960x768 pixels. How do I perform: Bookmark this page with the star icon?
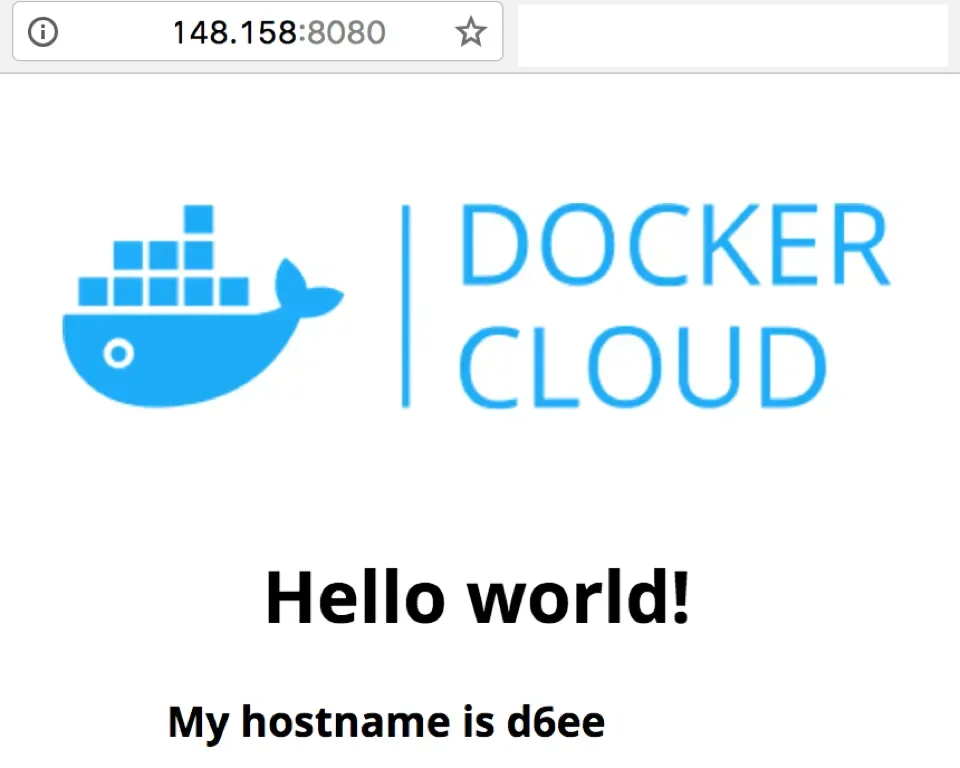point(470,33)
